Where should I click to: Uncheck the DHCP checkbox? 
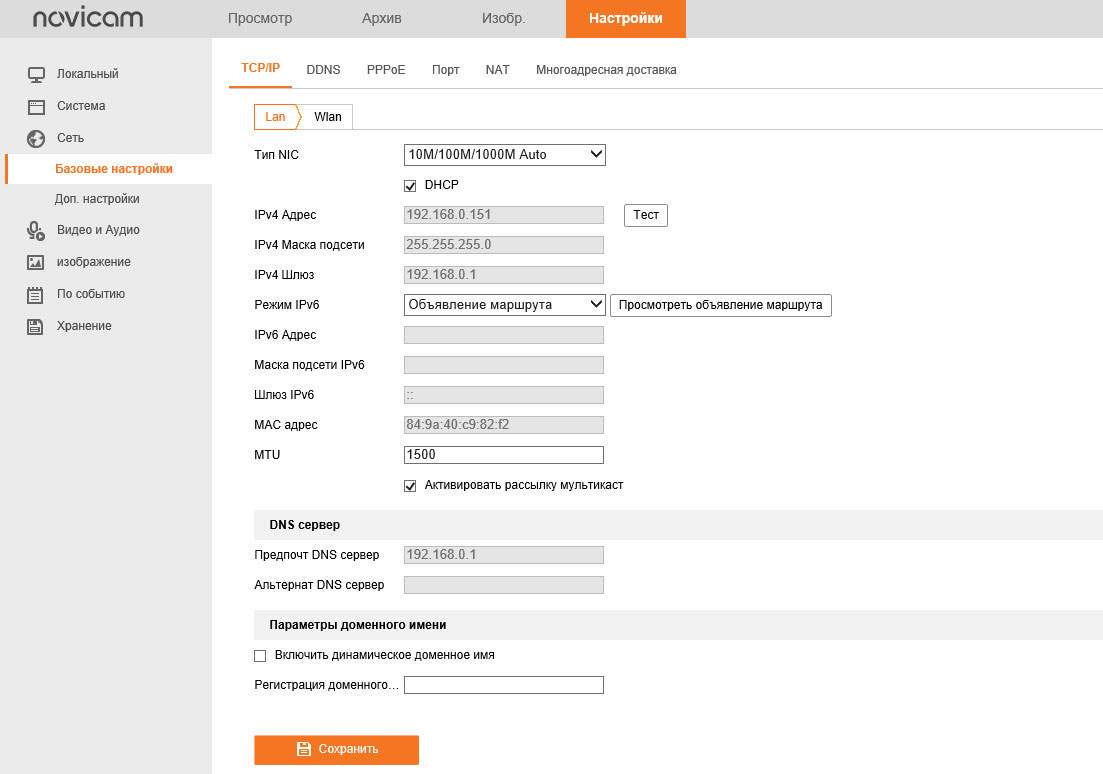[x=410, y=185]
